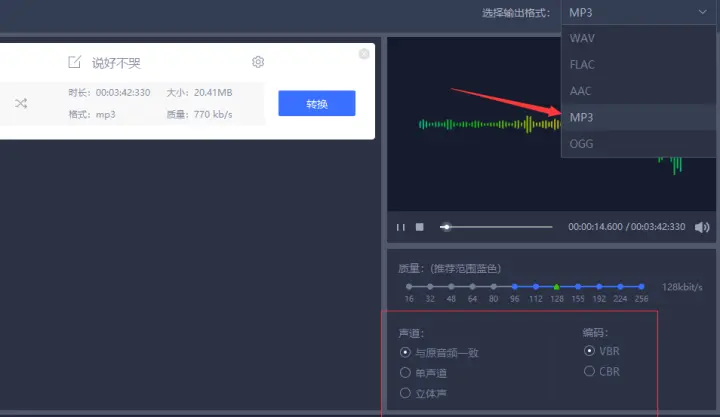Image resolution: width=720 pixels, height=417 pixels.
Task: Pause the audio playback
Action: point(401,227)
